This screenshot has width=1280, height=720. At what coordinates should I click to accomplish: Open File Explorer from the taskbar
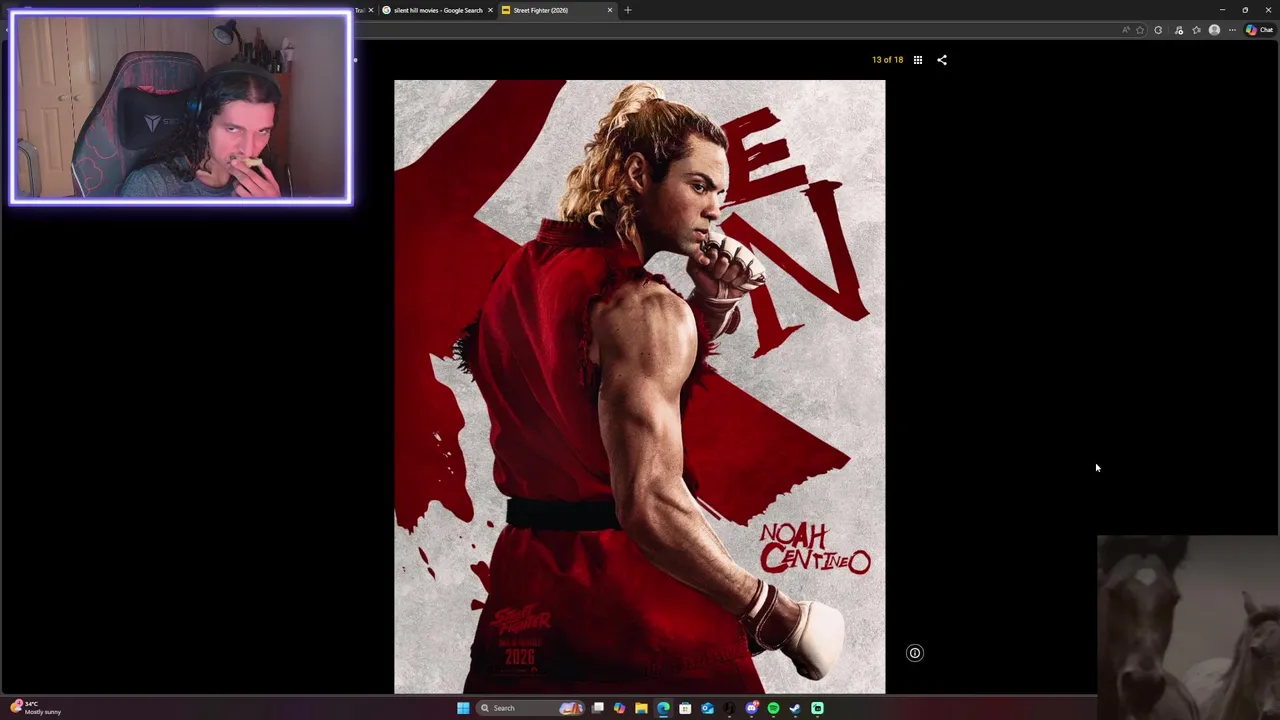tap(641, 708)
